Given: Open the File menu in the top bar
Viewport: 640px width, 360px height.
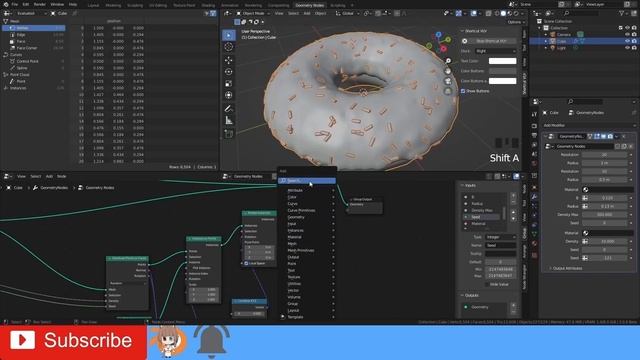Looking at the screenshot, I should [x=15, y=4].
